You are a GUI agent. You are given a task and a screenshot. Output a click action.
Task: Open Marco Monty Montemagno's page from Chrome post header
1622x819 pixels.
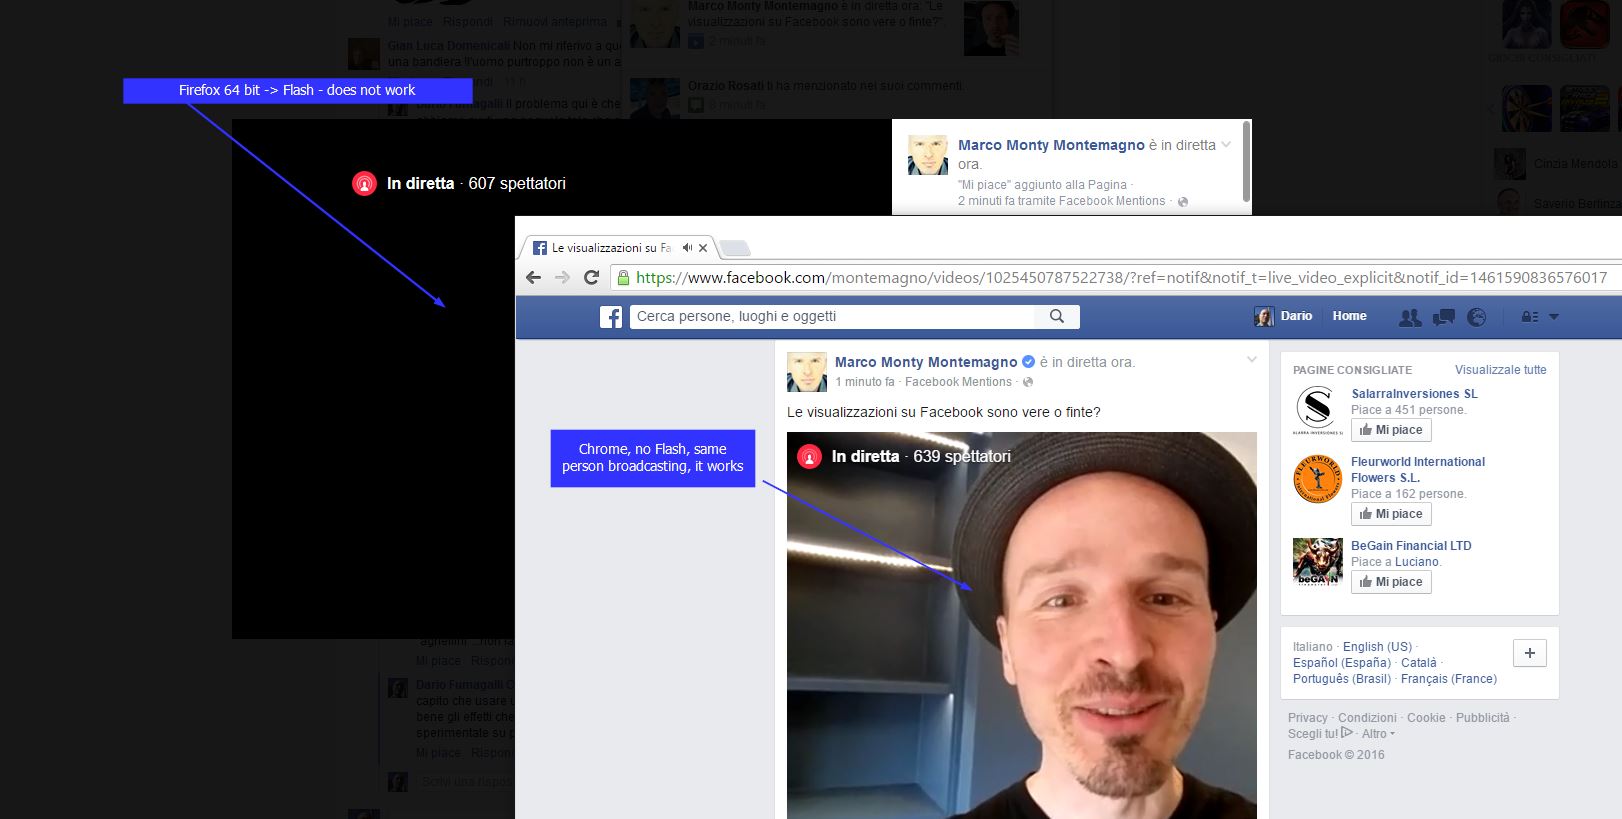click(926, 362)
